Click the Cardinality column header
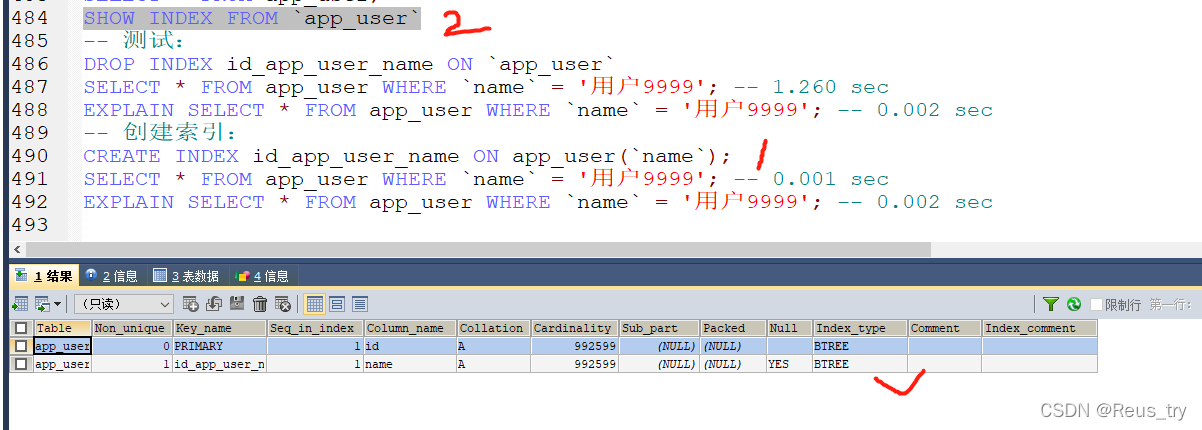This screenshot has width=1202, height=430. 575,328
